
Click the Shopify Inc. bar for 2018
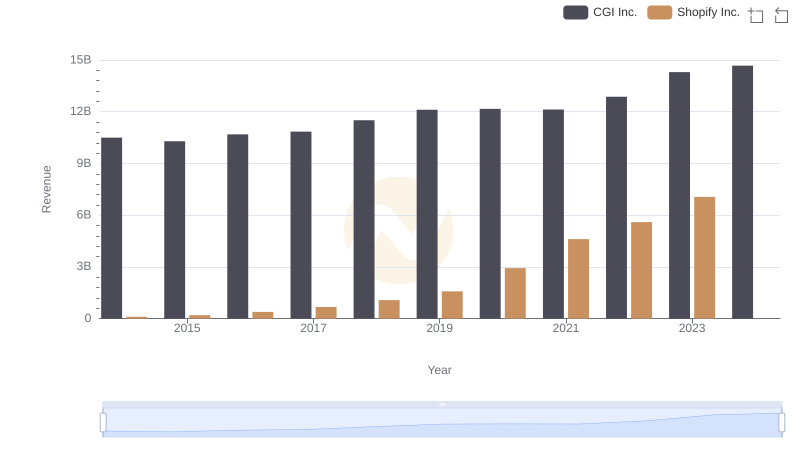point(389,310)
